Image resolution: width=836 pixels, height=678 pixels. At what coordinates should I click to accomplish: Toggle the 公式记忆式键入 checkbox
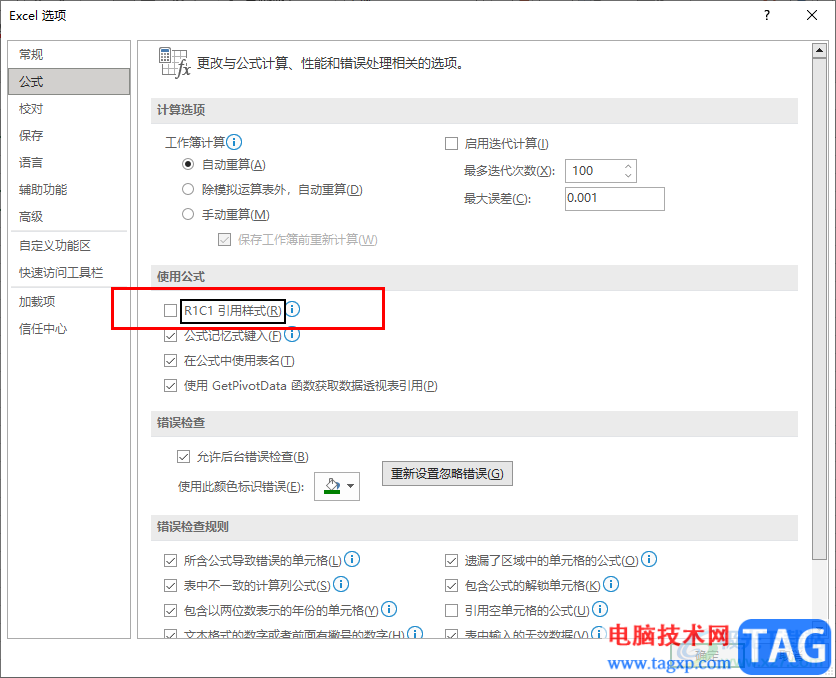pyautogui.click(x=171, y=336)
